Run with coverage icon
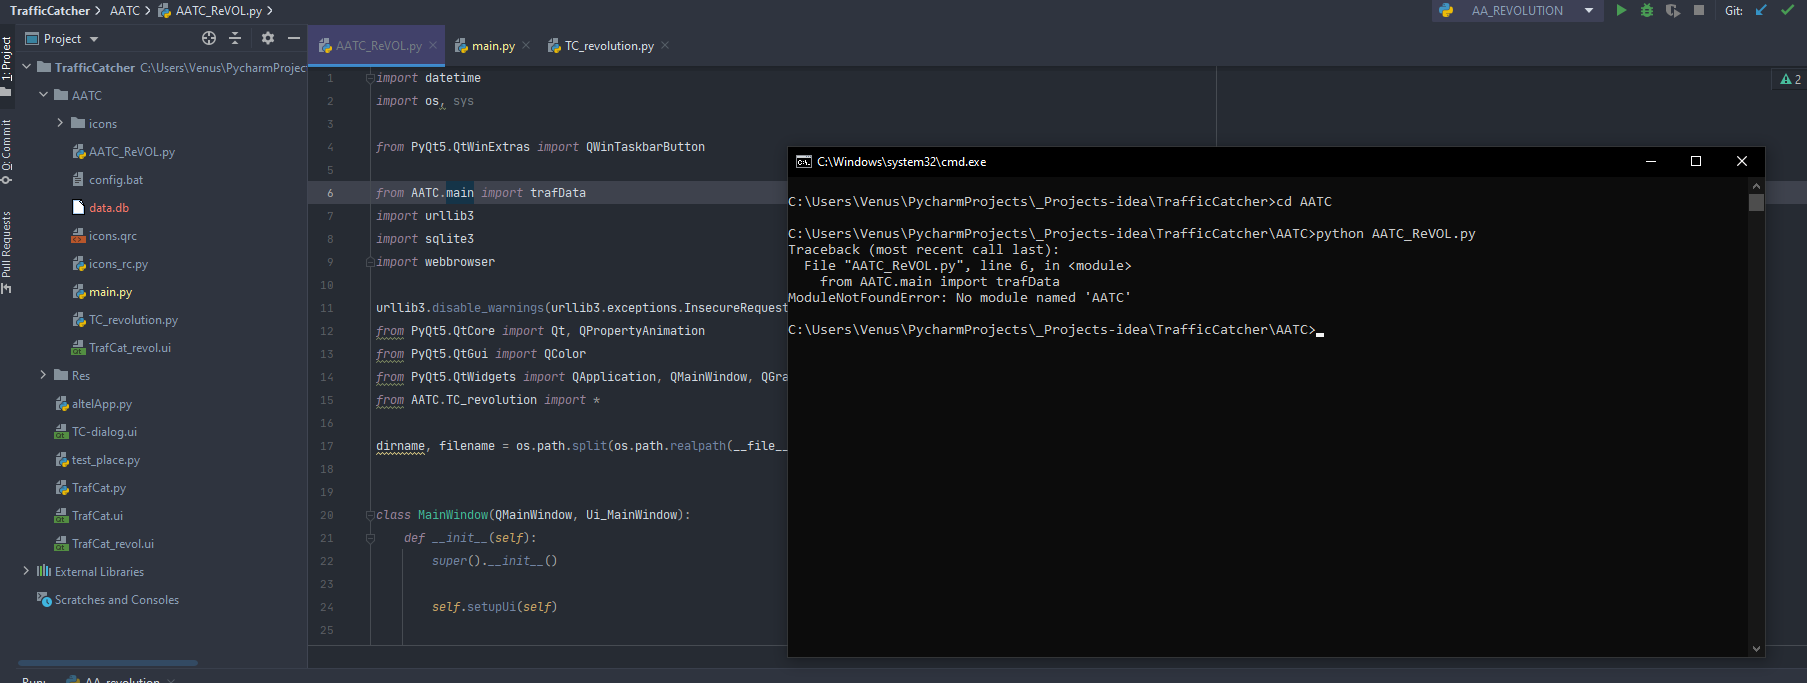Viewport: 1807px width, 683px height. (1672, 10)
